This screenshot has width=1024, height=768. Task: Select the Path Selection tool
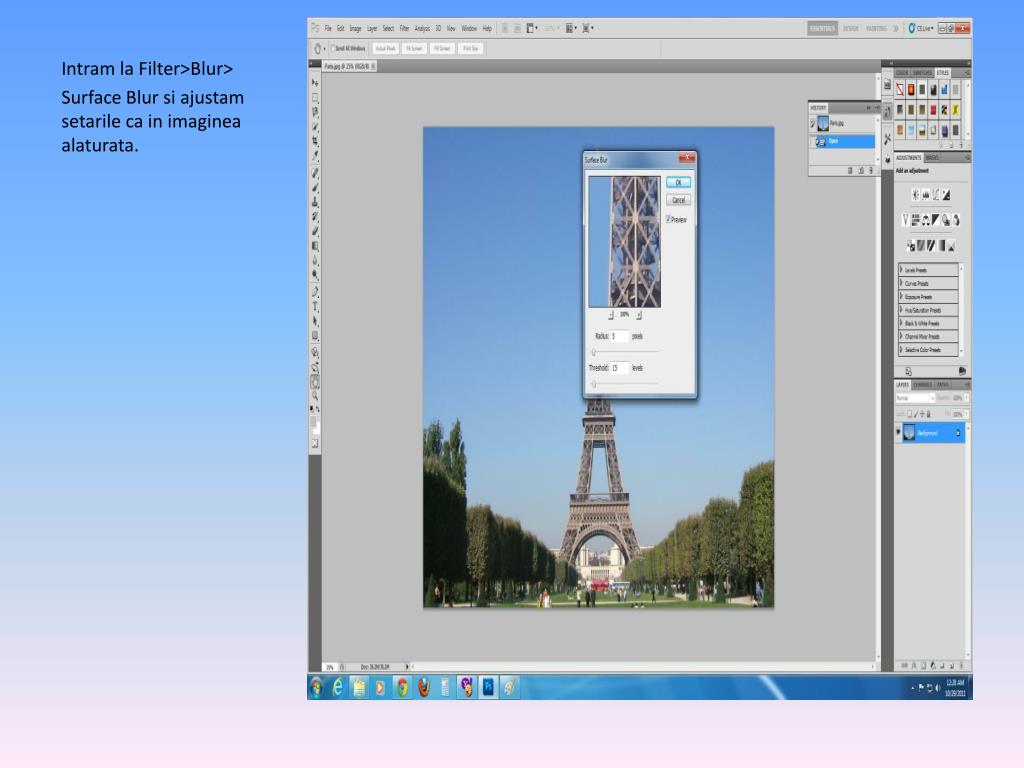coord(315,321)
